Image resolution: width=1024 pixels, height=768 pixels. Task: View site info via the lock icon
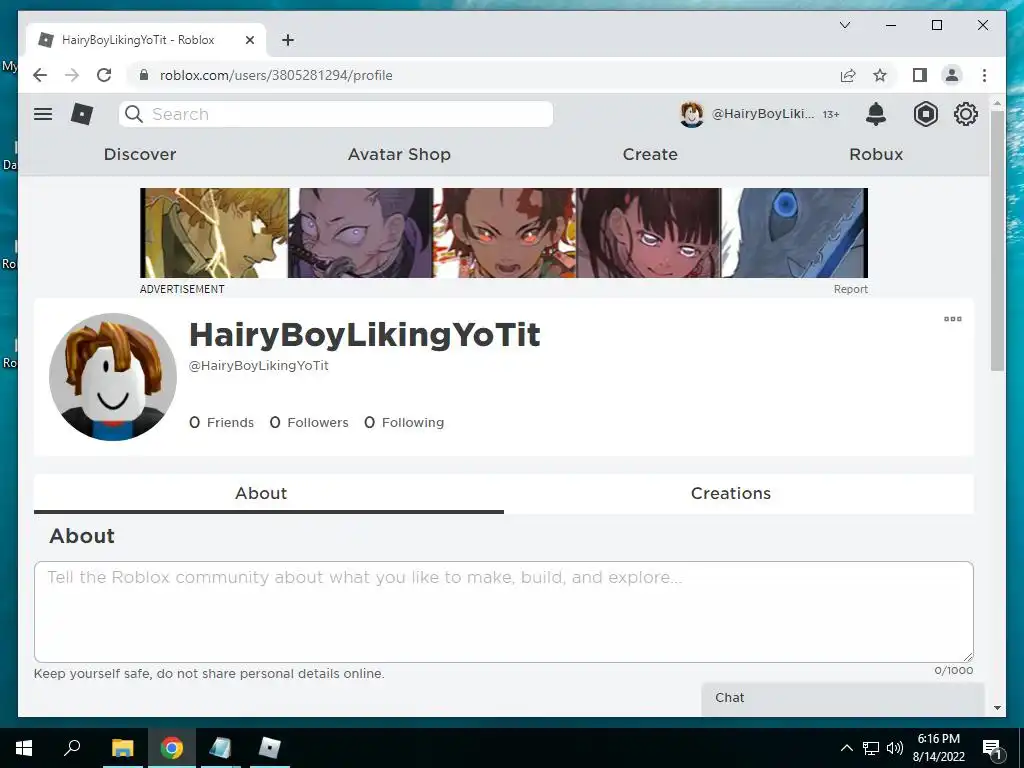tap(144, 75)
